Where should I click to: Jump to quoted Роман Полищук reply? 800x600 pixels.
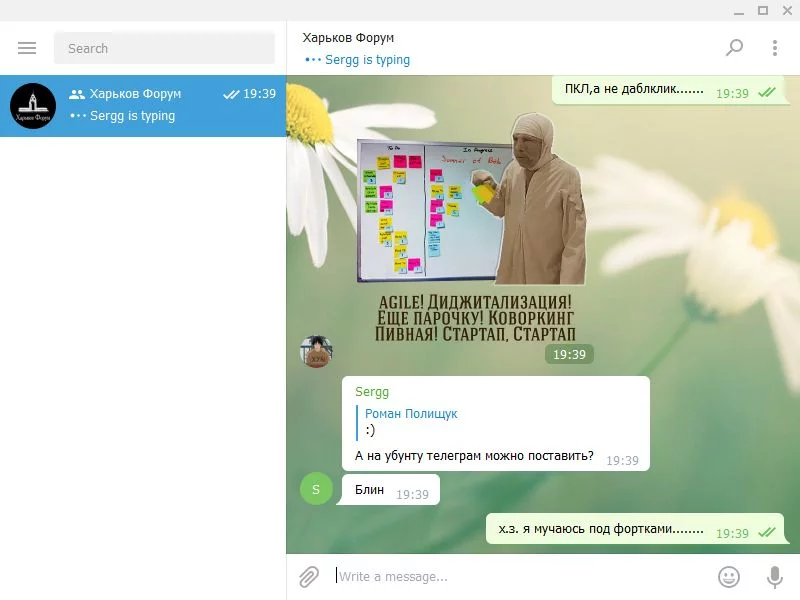[411, 421]
